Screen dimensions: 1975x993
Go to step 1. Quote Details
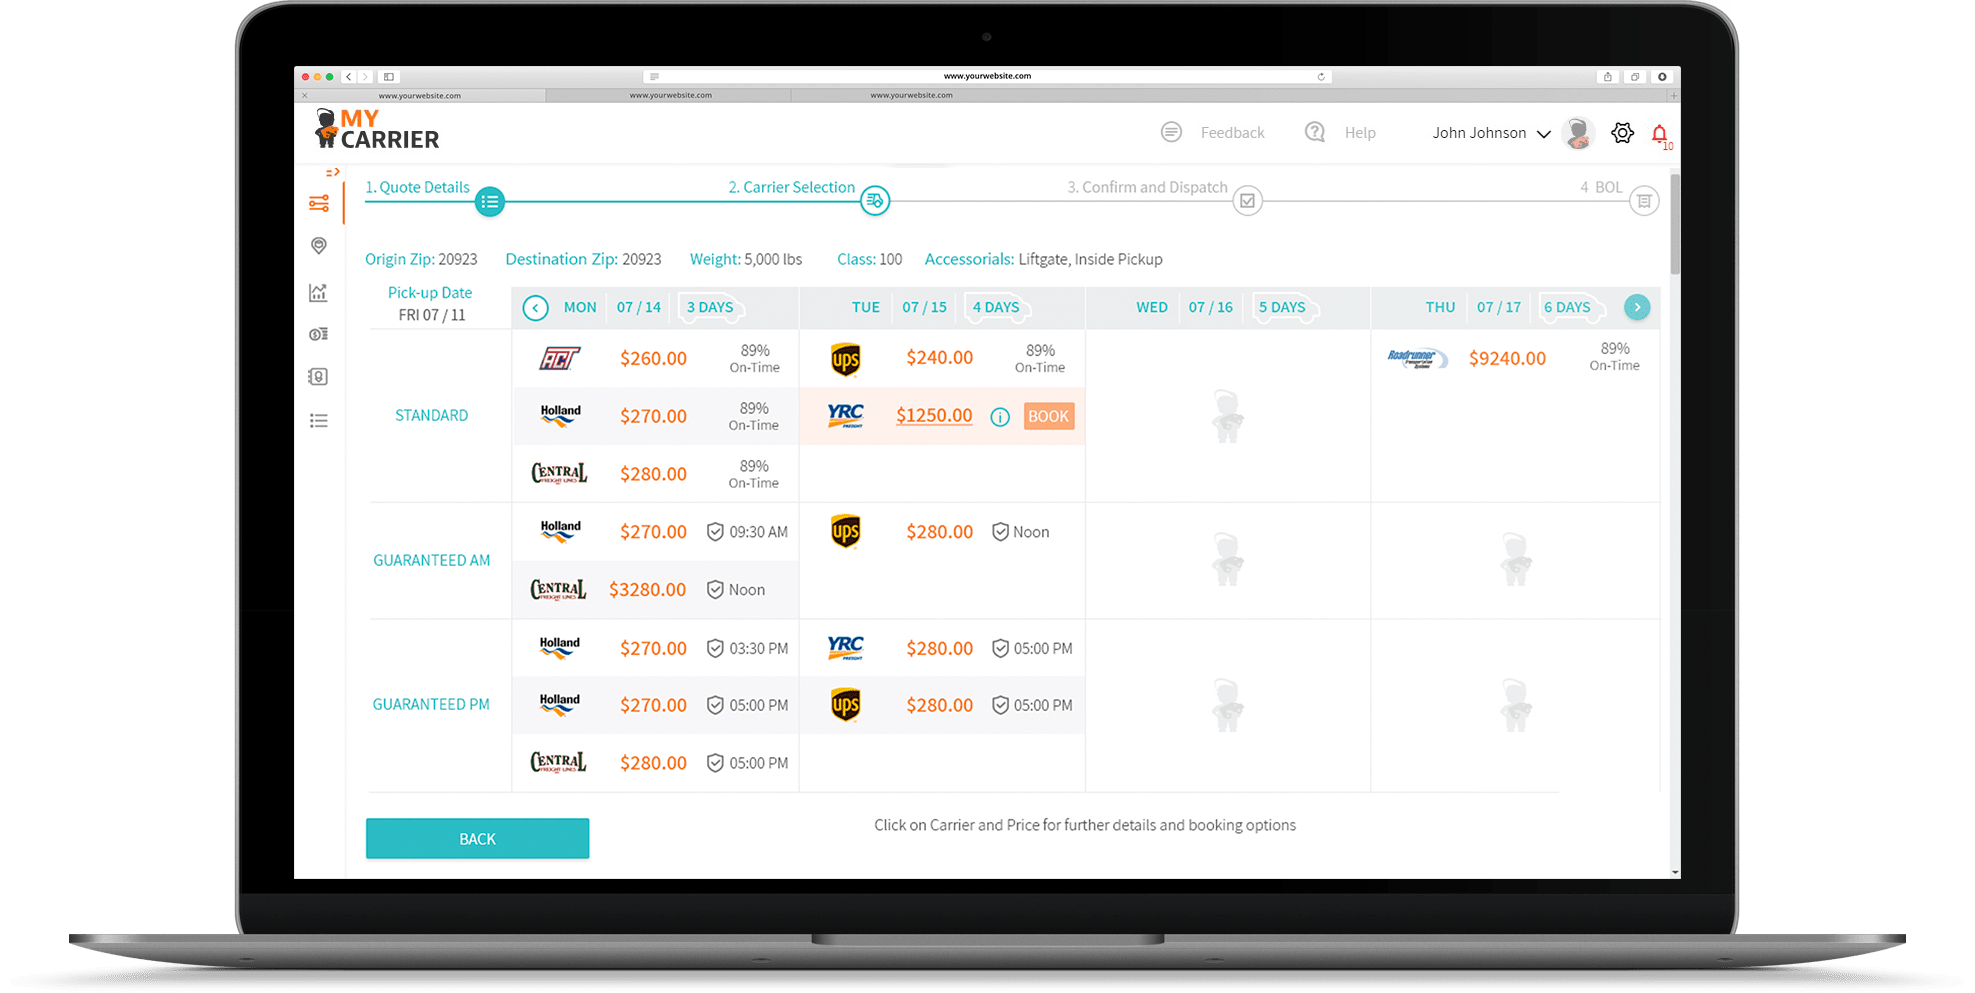click(x=417, y=187)
